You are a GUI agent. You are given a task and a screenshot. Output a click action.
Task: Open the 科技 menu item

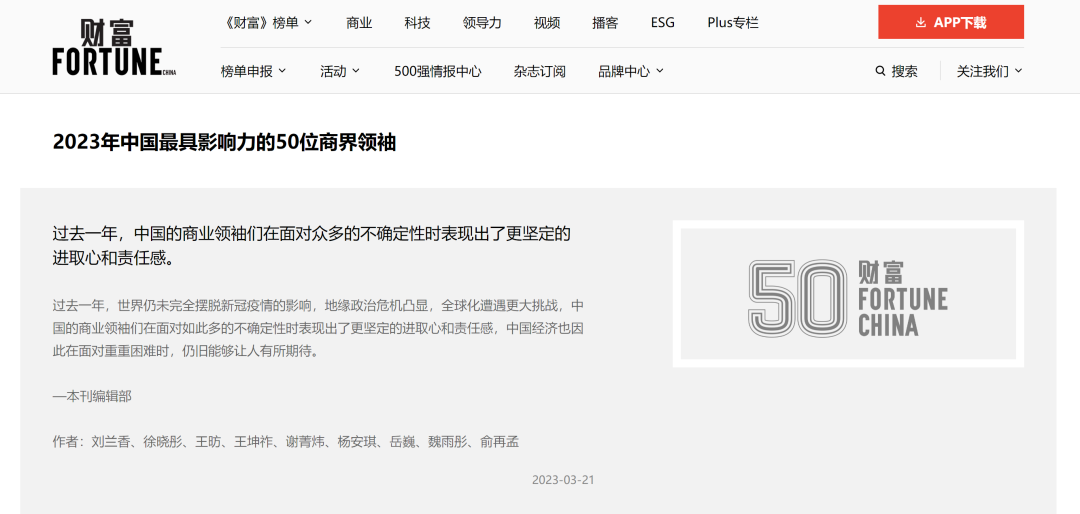point(417,22)
